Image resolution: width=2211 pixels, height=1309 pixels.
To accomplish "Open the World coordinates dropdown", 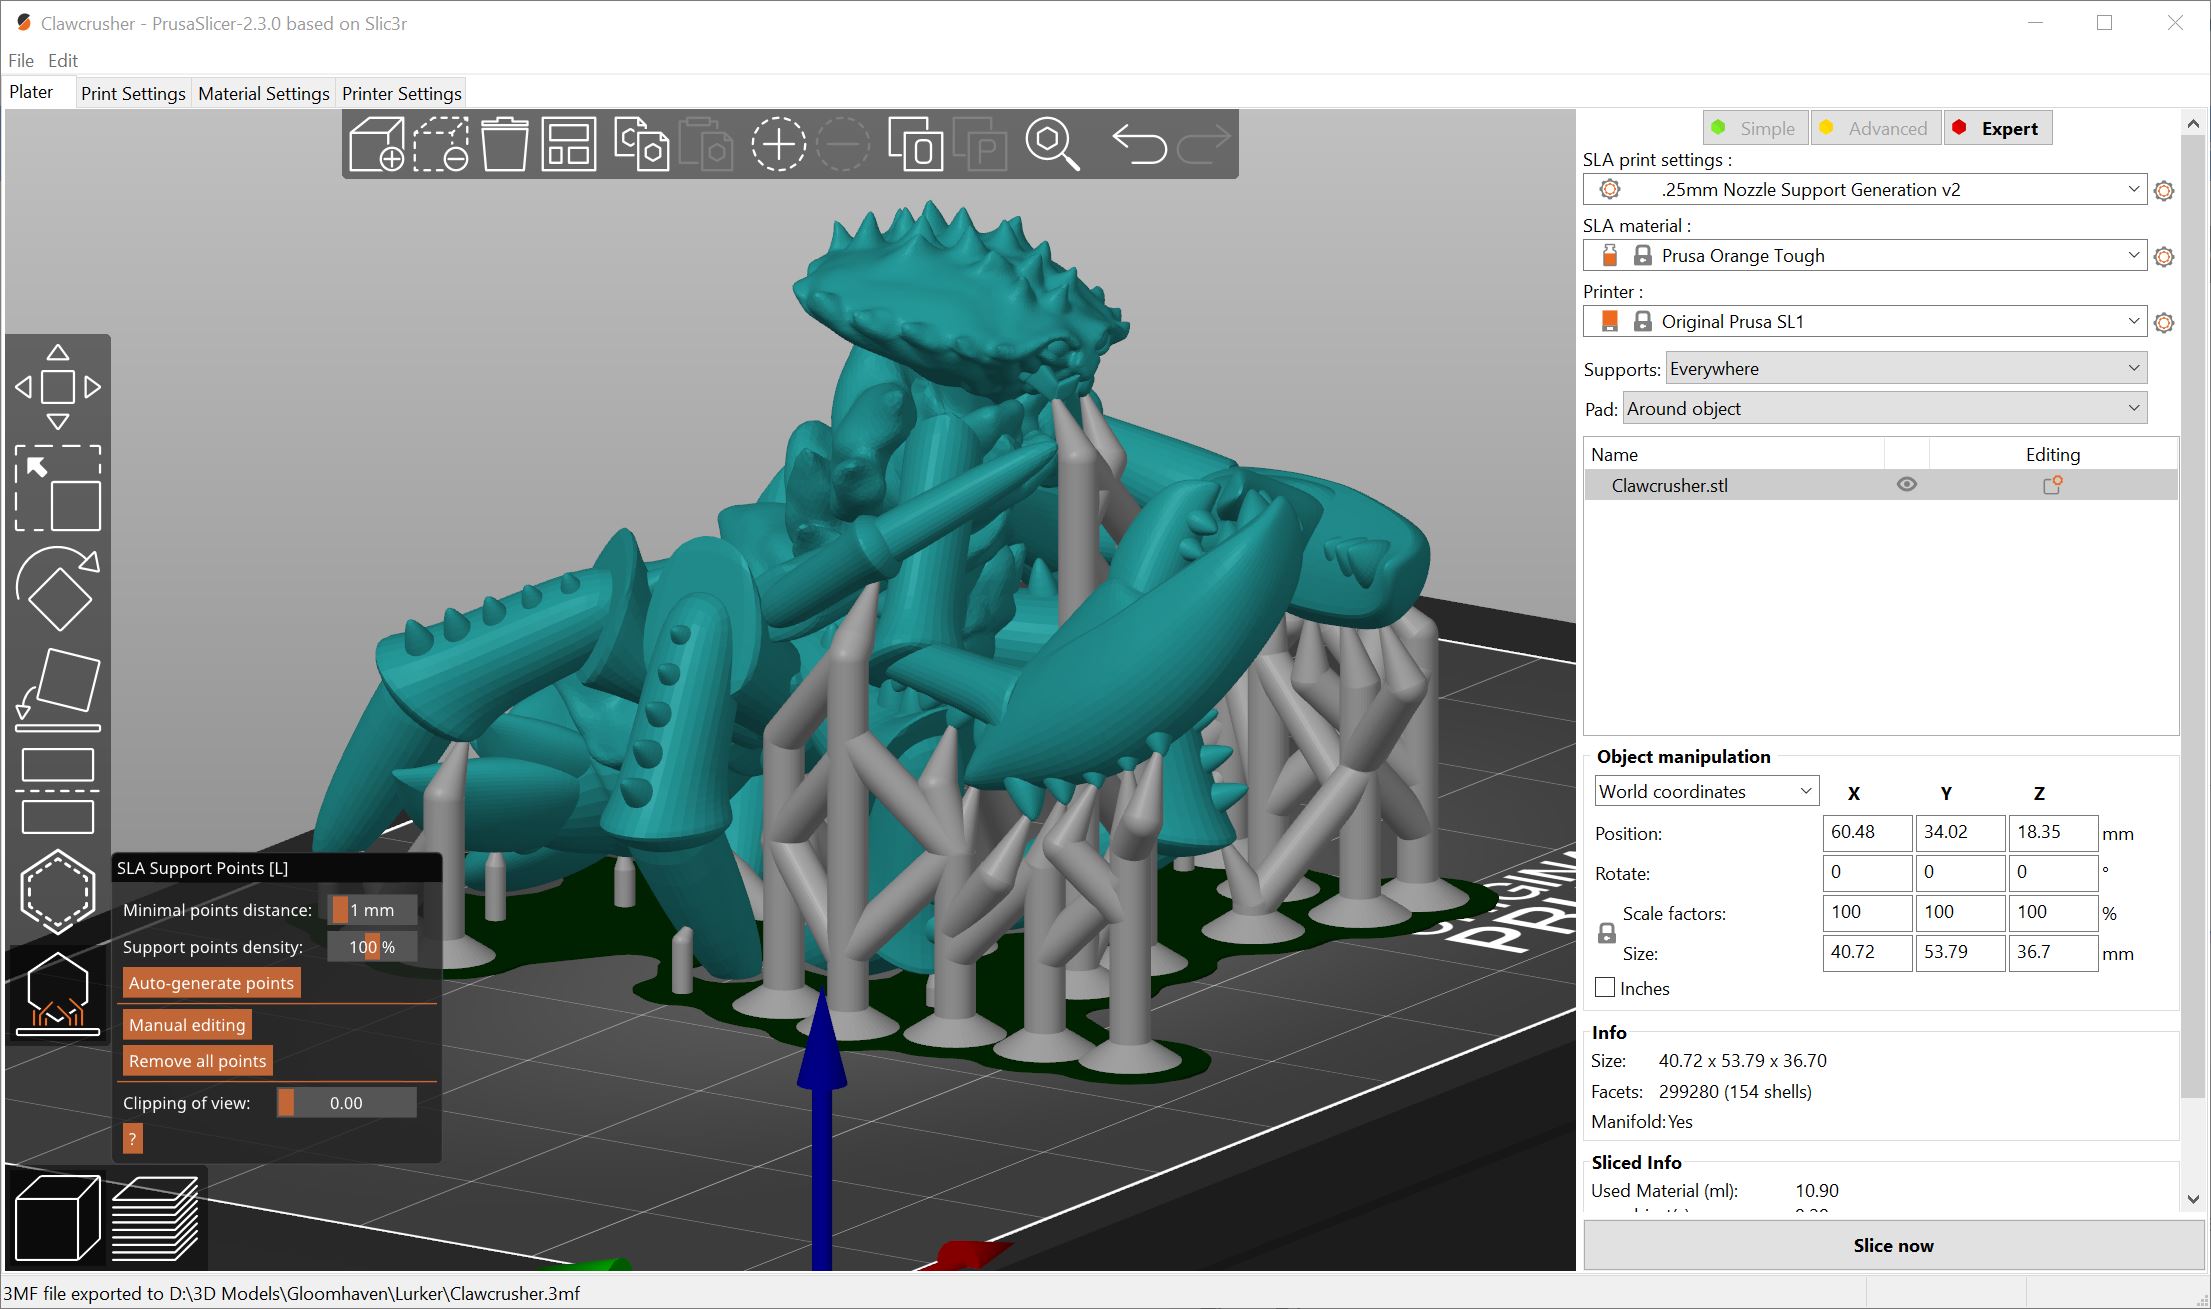I will click(1707, 791).
